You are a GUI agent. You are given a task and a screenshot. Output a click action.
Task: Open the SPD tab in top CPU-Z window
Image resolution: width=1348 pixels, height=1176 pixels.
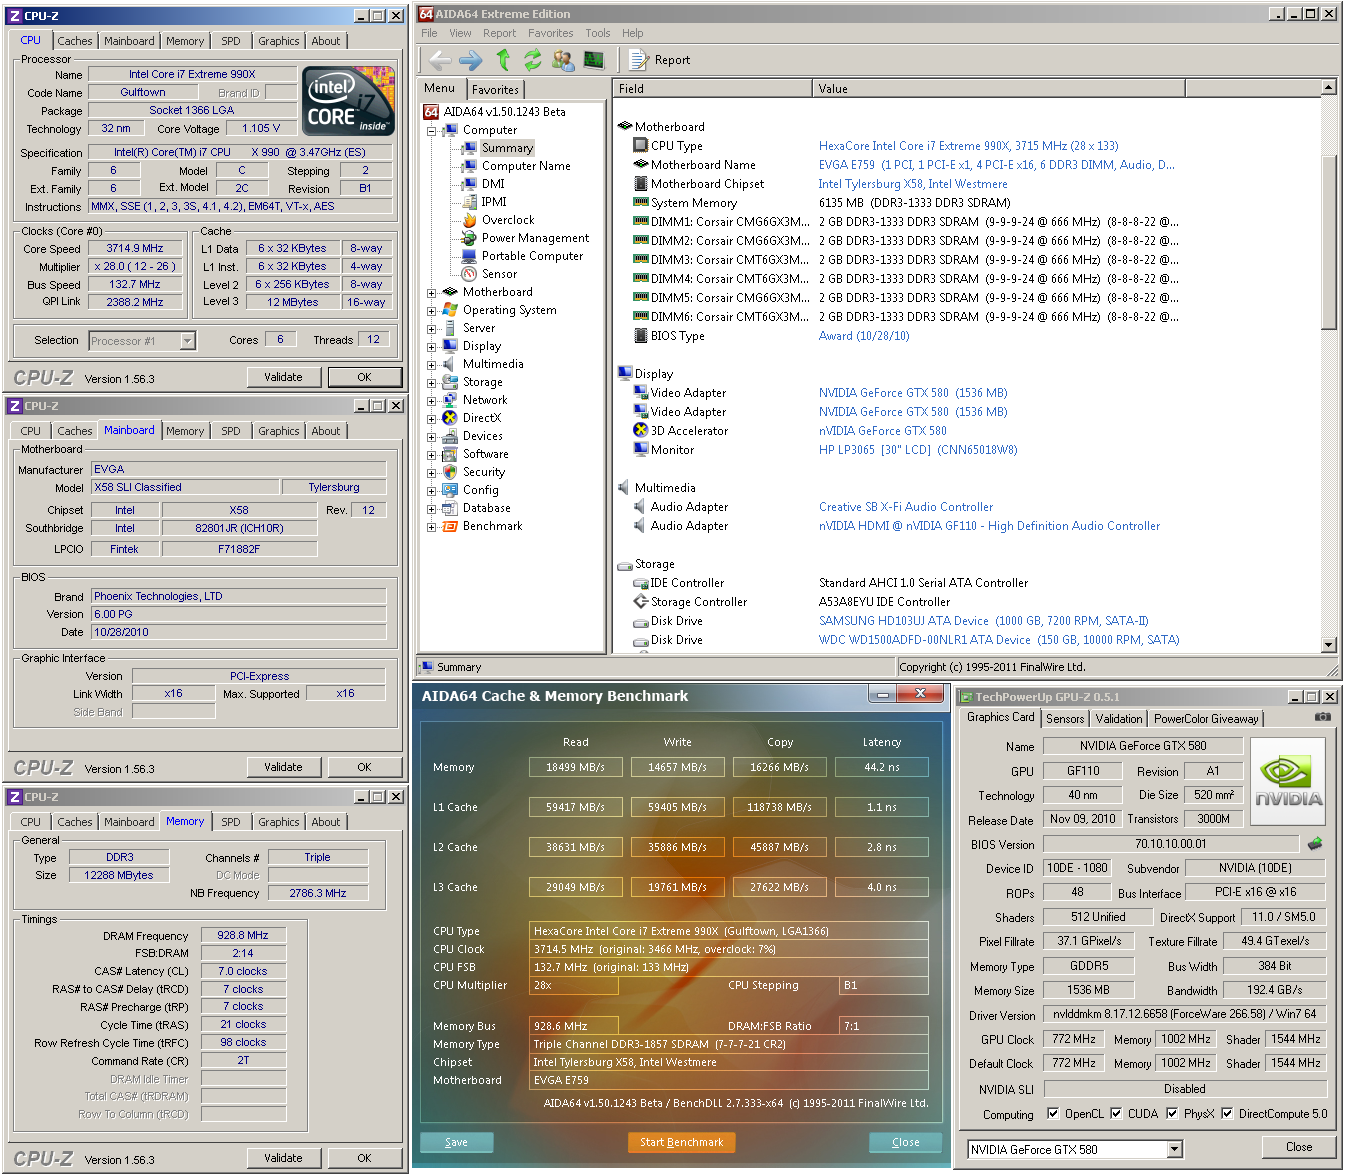[231, 41]
